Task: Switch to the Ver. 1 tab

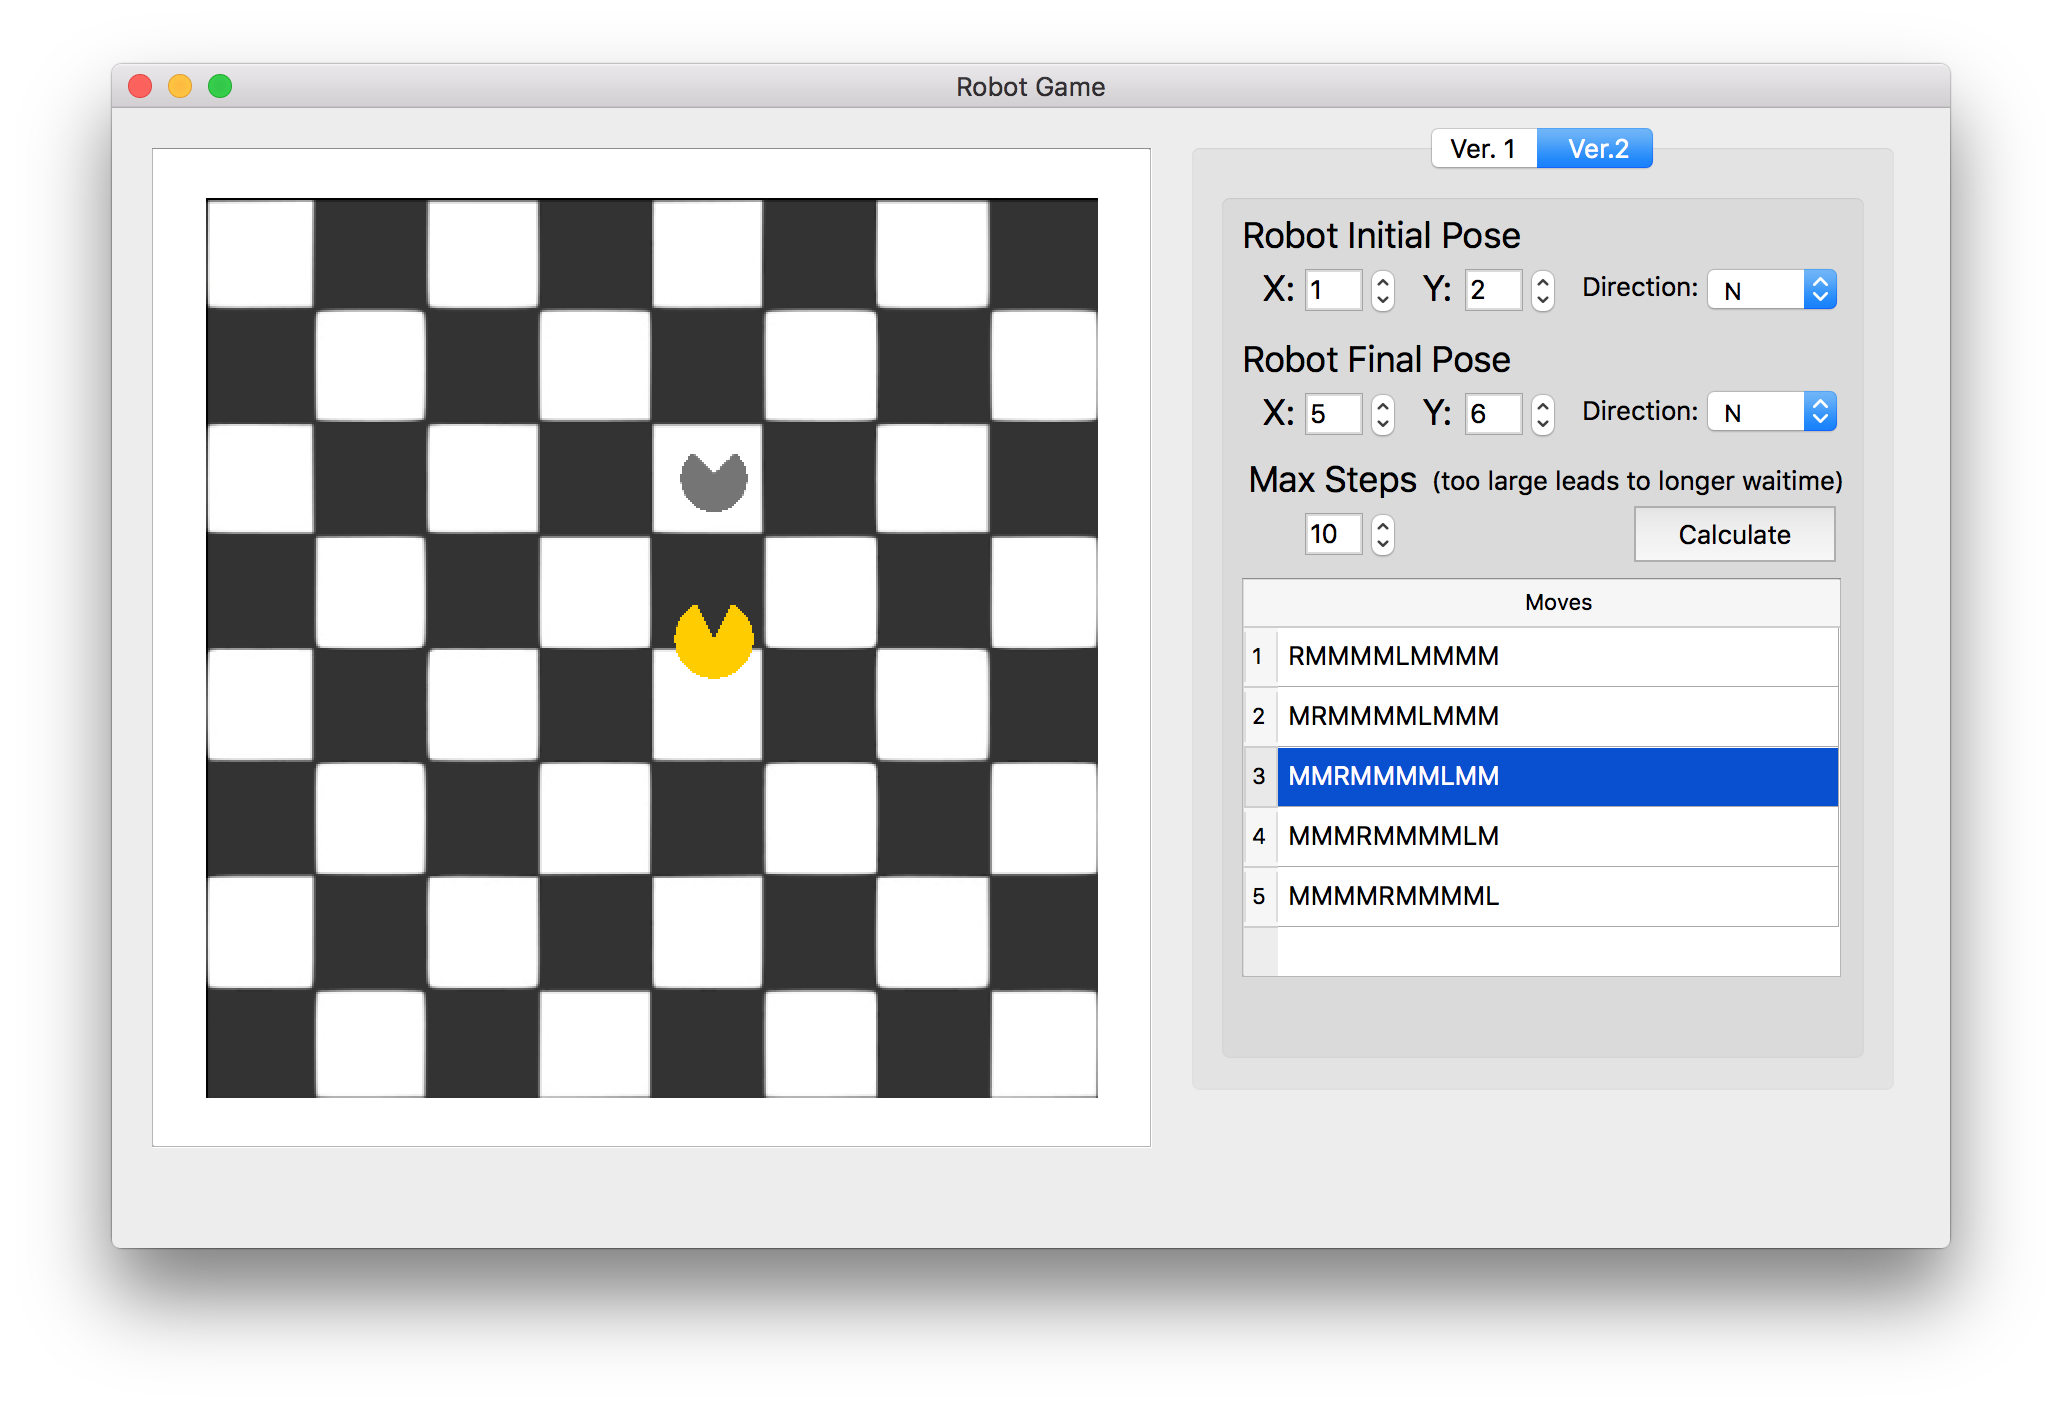Action: click(x=1483, y=149)
